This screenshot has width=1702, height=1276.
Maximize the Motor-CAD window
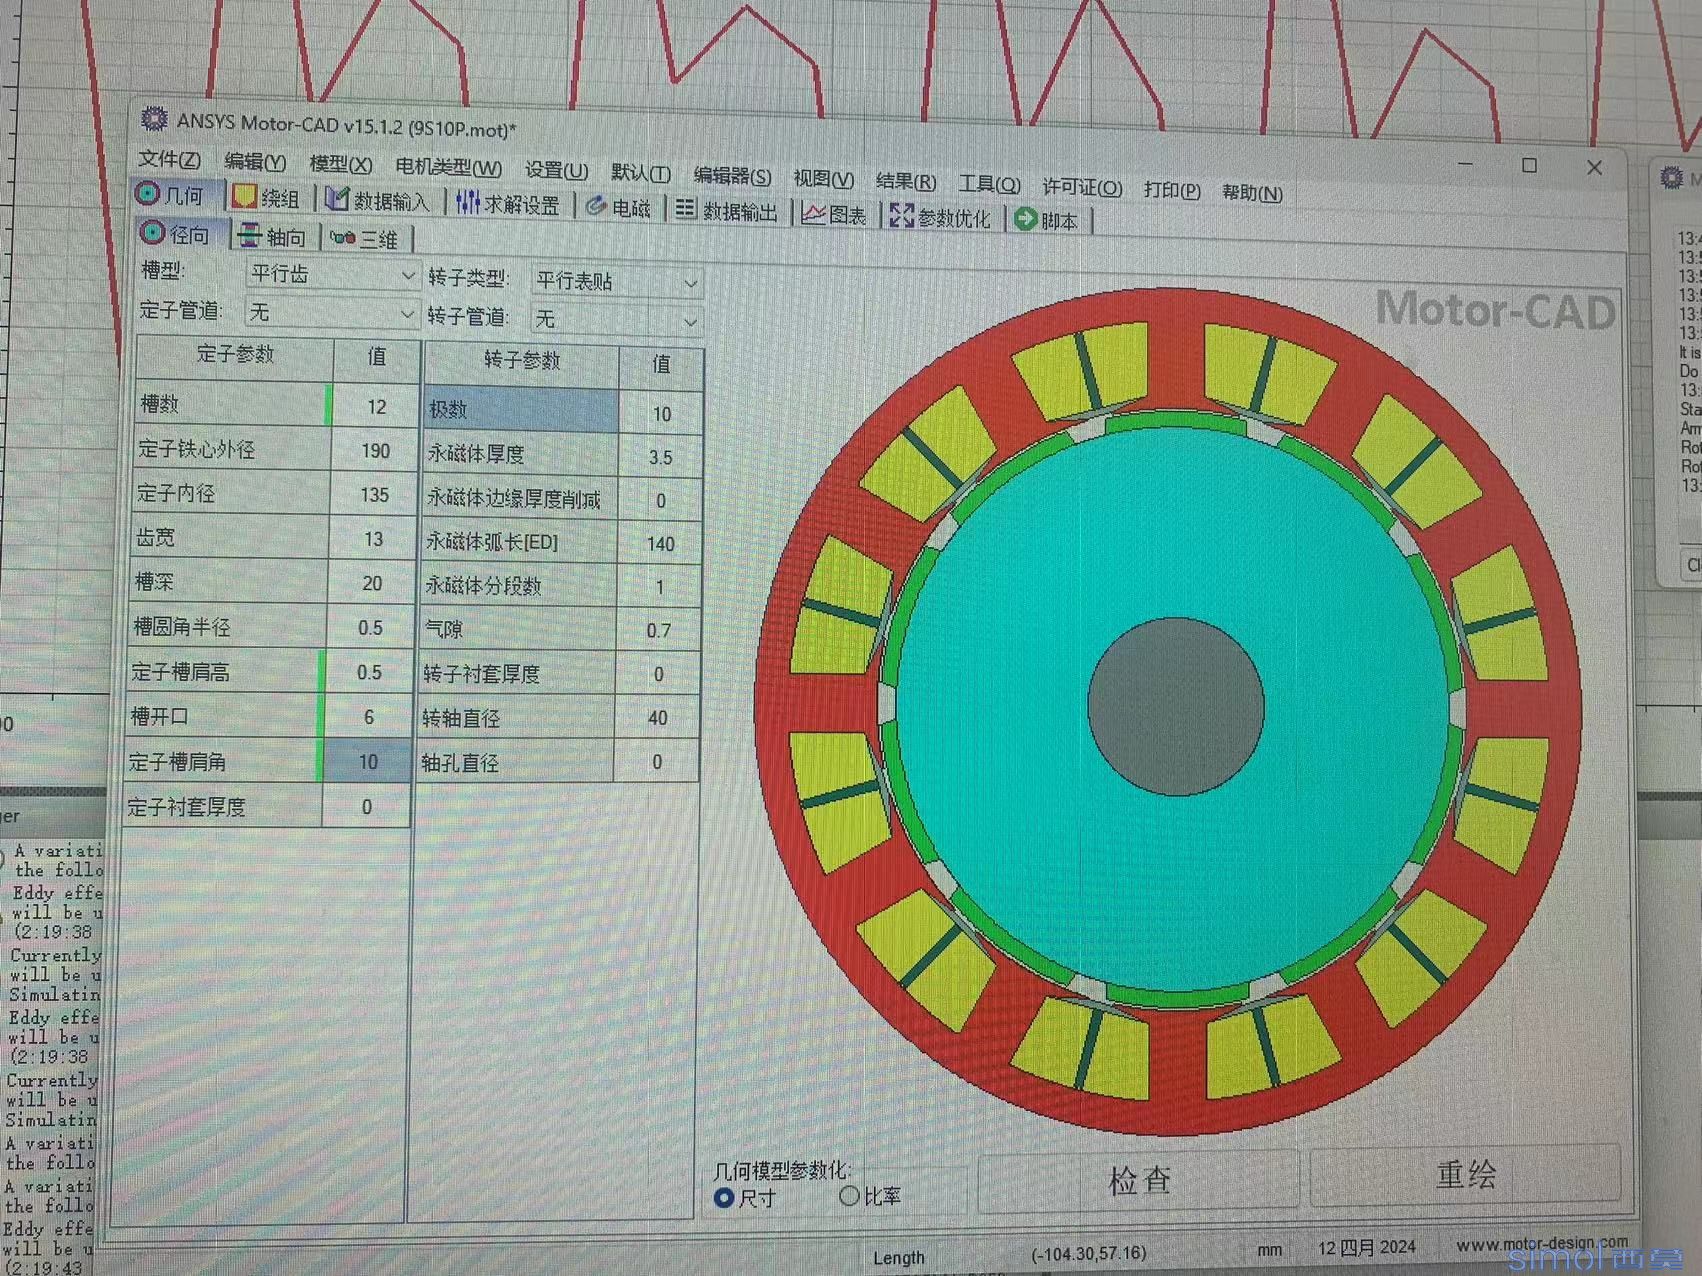(1529, 165)
